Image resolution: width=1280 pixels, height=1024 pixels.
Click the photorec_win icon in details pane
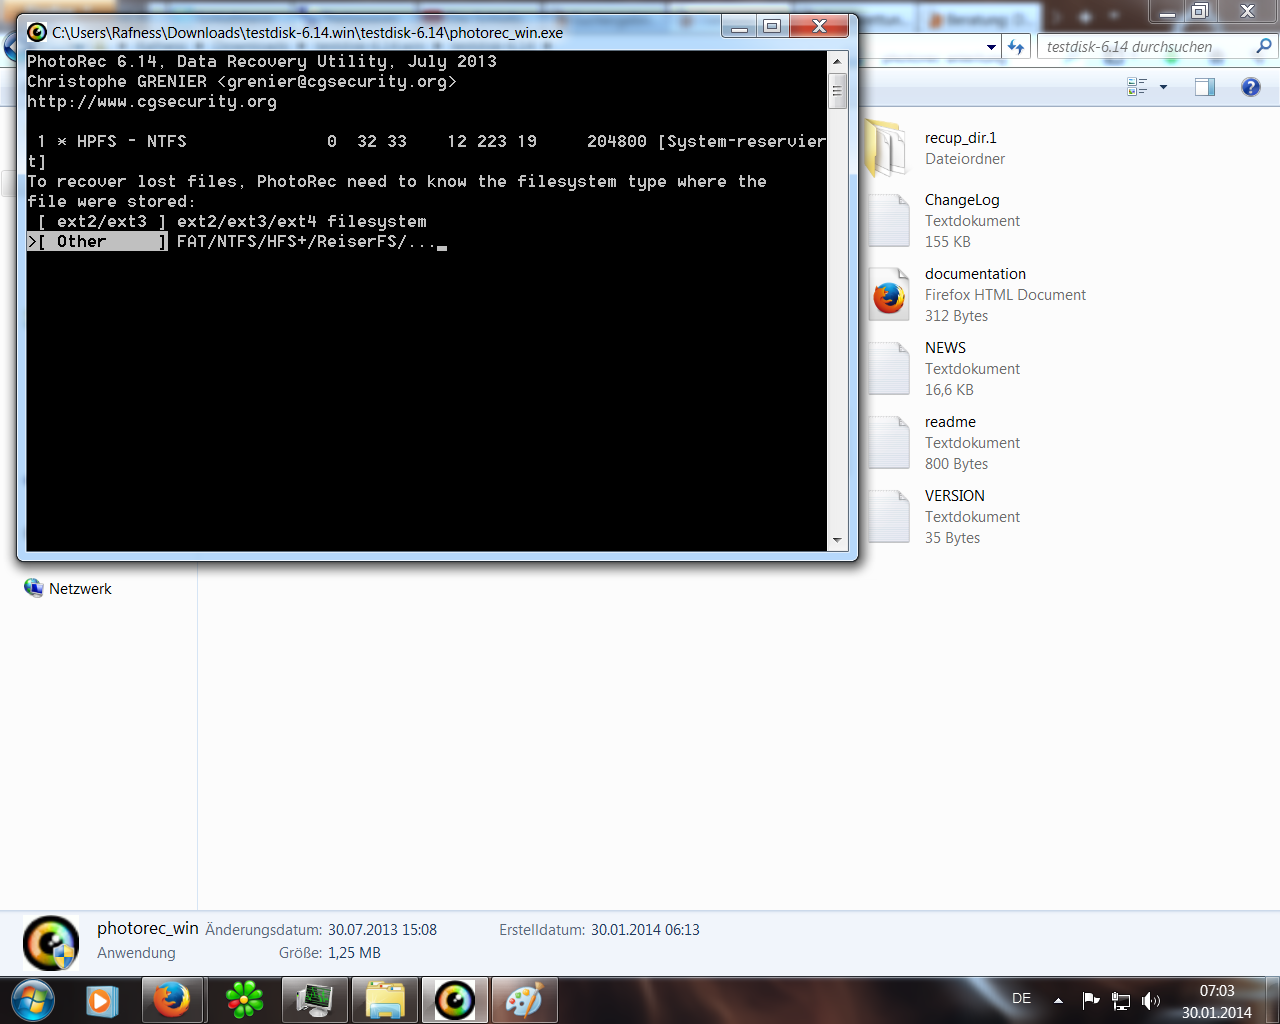[x=51, y=943]
